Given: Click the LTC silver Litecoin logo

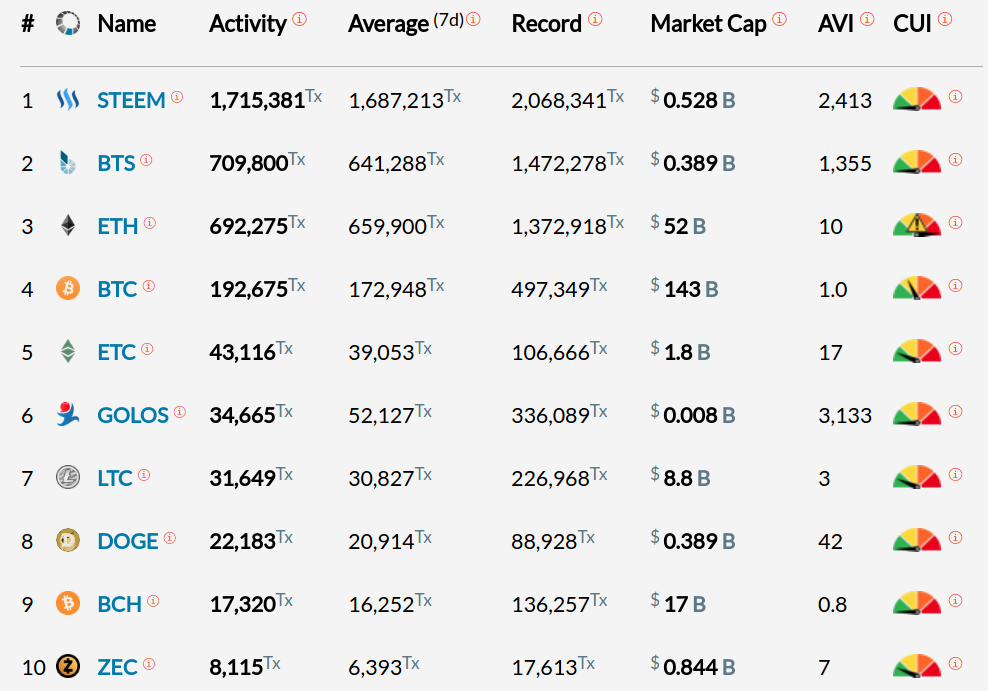Looking at the screenshot, I should tap(68, 477).
